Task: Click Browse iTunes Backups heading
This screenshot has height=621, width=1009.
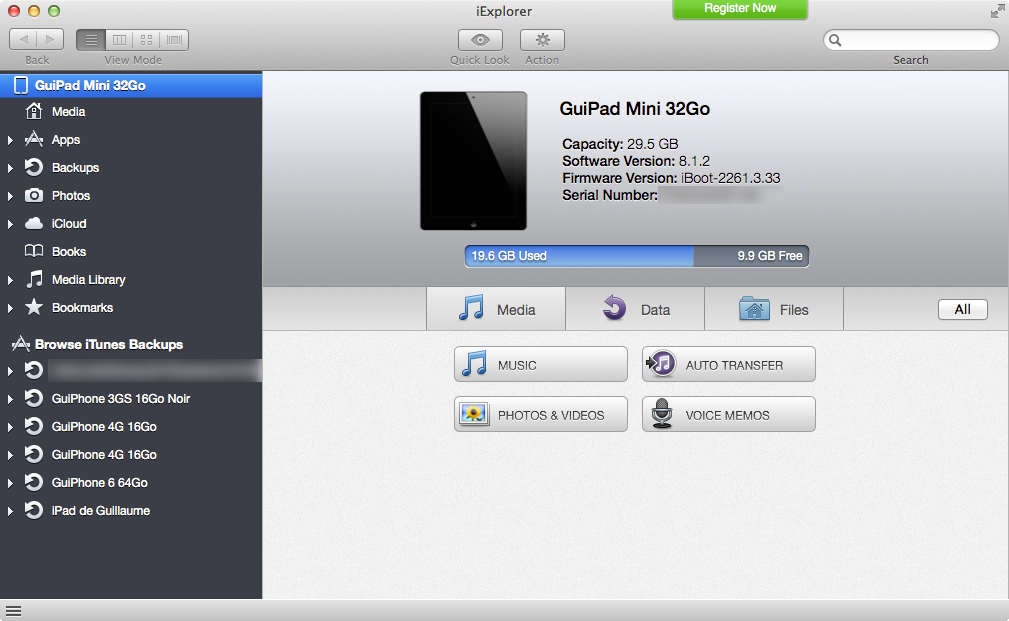Action: [109, 344]
